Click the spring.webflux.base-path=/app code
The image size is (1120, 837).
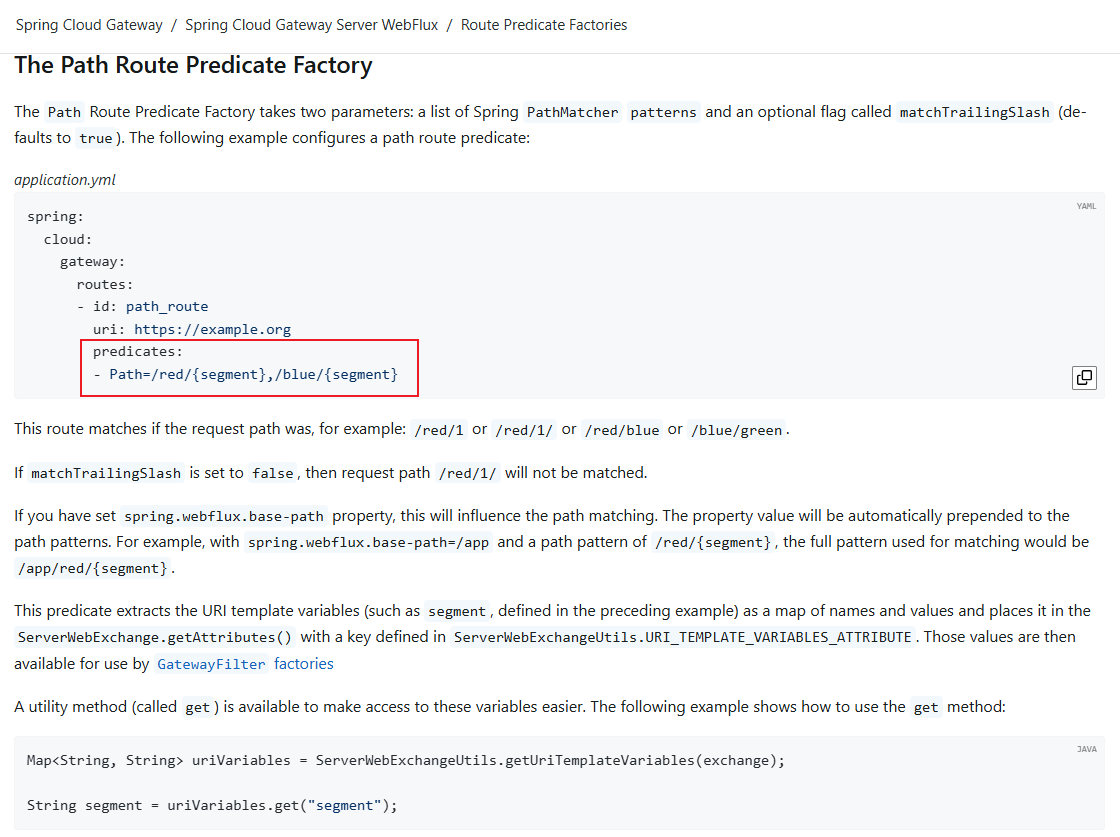tap(369, 542)
